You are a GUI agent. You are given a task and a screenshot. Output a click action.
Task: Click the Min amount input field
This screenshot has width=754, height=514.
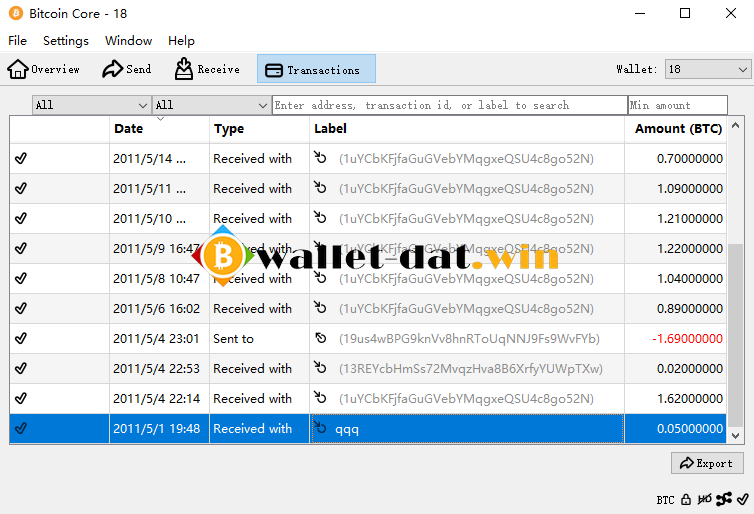[x=678, y=105]
